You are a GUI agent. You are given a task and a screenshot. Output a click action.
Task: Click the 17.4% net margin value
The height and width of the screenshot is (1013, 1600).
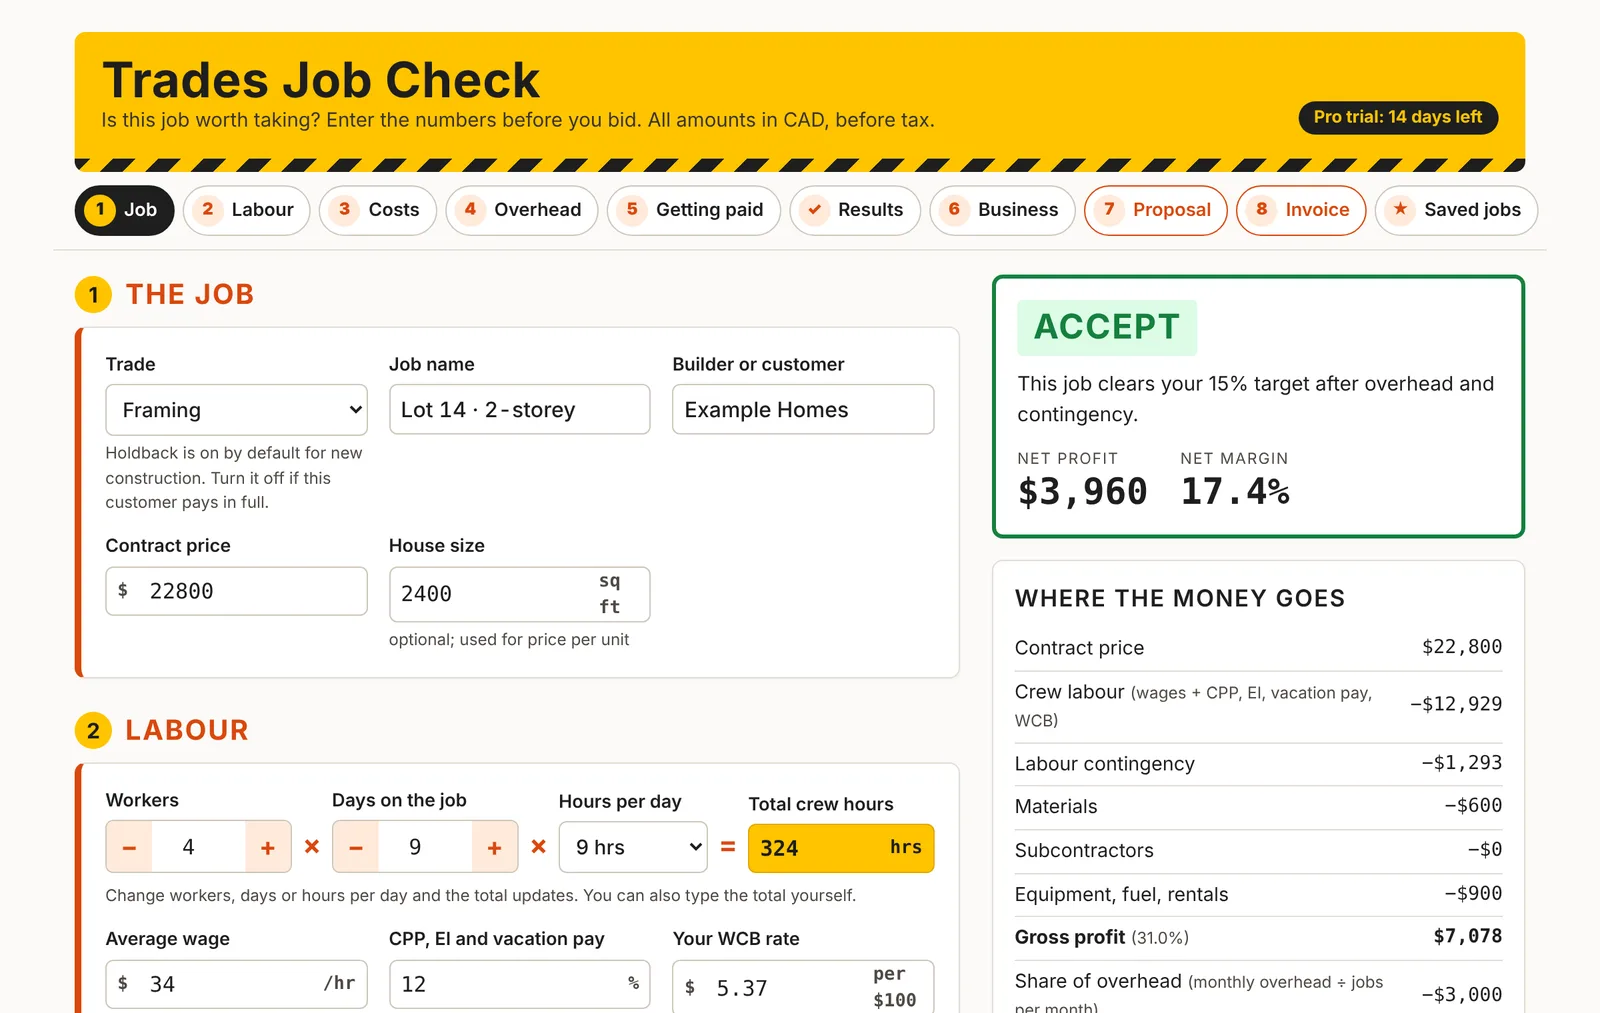pyautogui.click(x=1235, y=492)
